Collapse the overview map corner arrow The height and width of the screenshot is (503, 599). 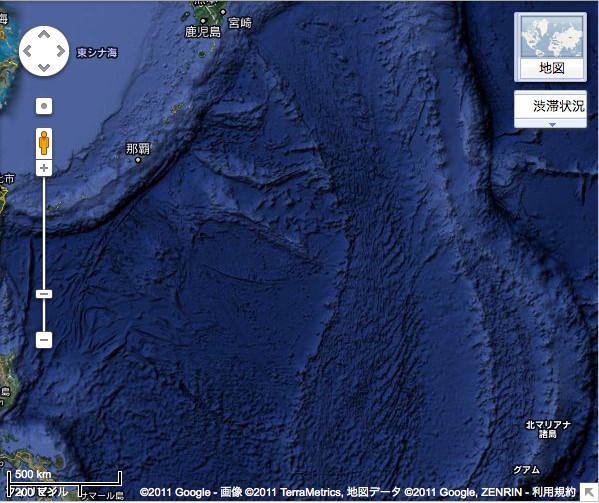(x=589, y=493)
